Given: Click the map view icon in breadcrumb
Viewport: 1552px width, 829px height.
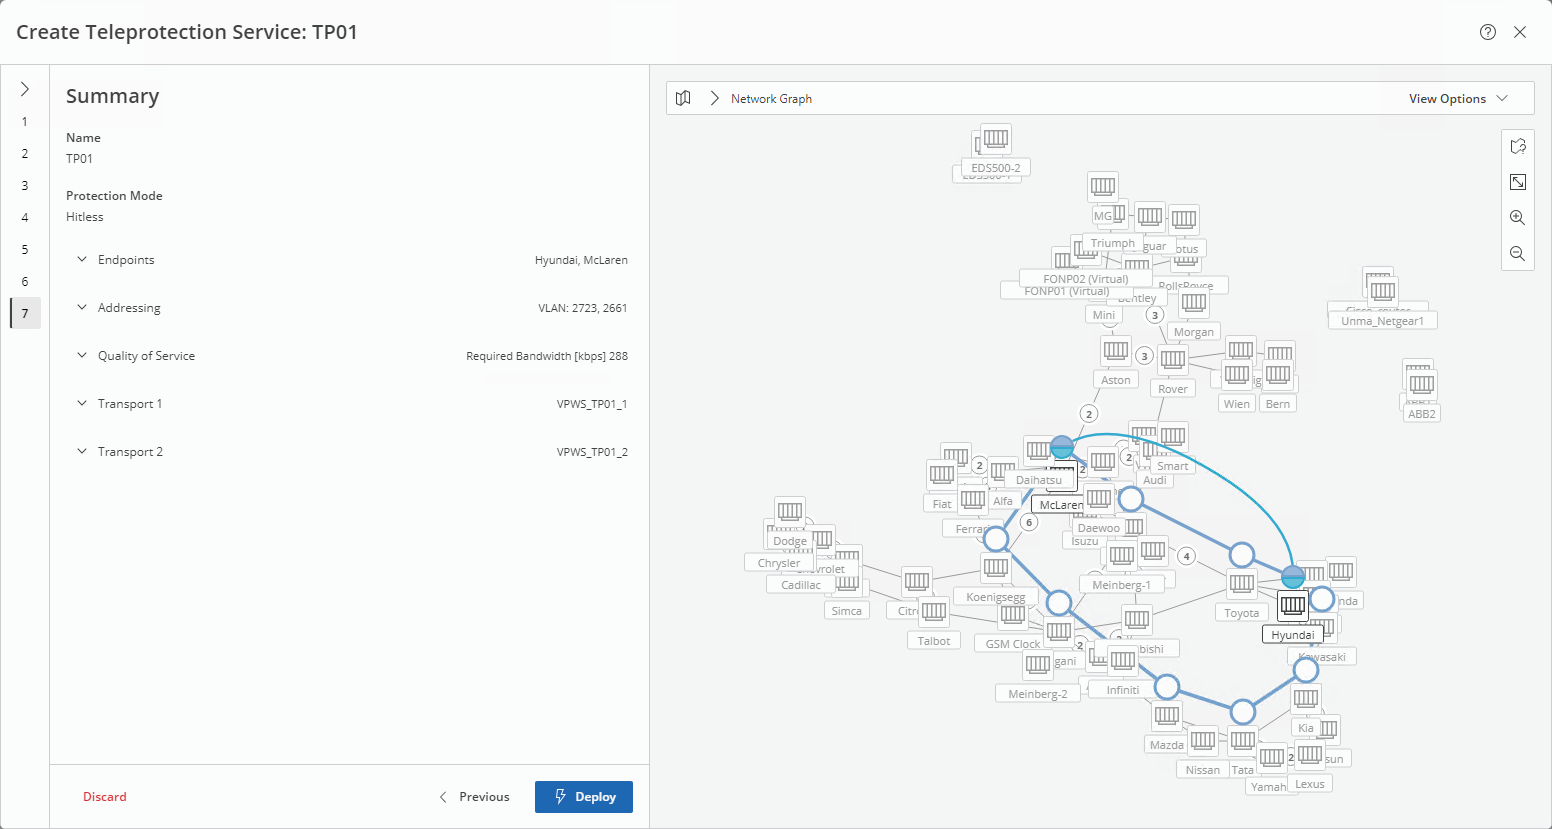Looking at the screenshot, I should [x=683, y=98].
